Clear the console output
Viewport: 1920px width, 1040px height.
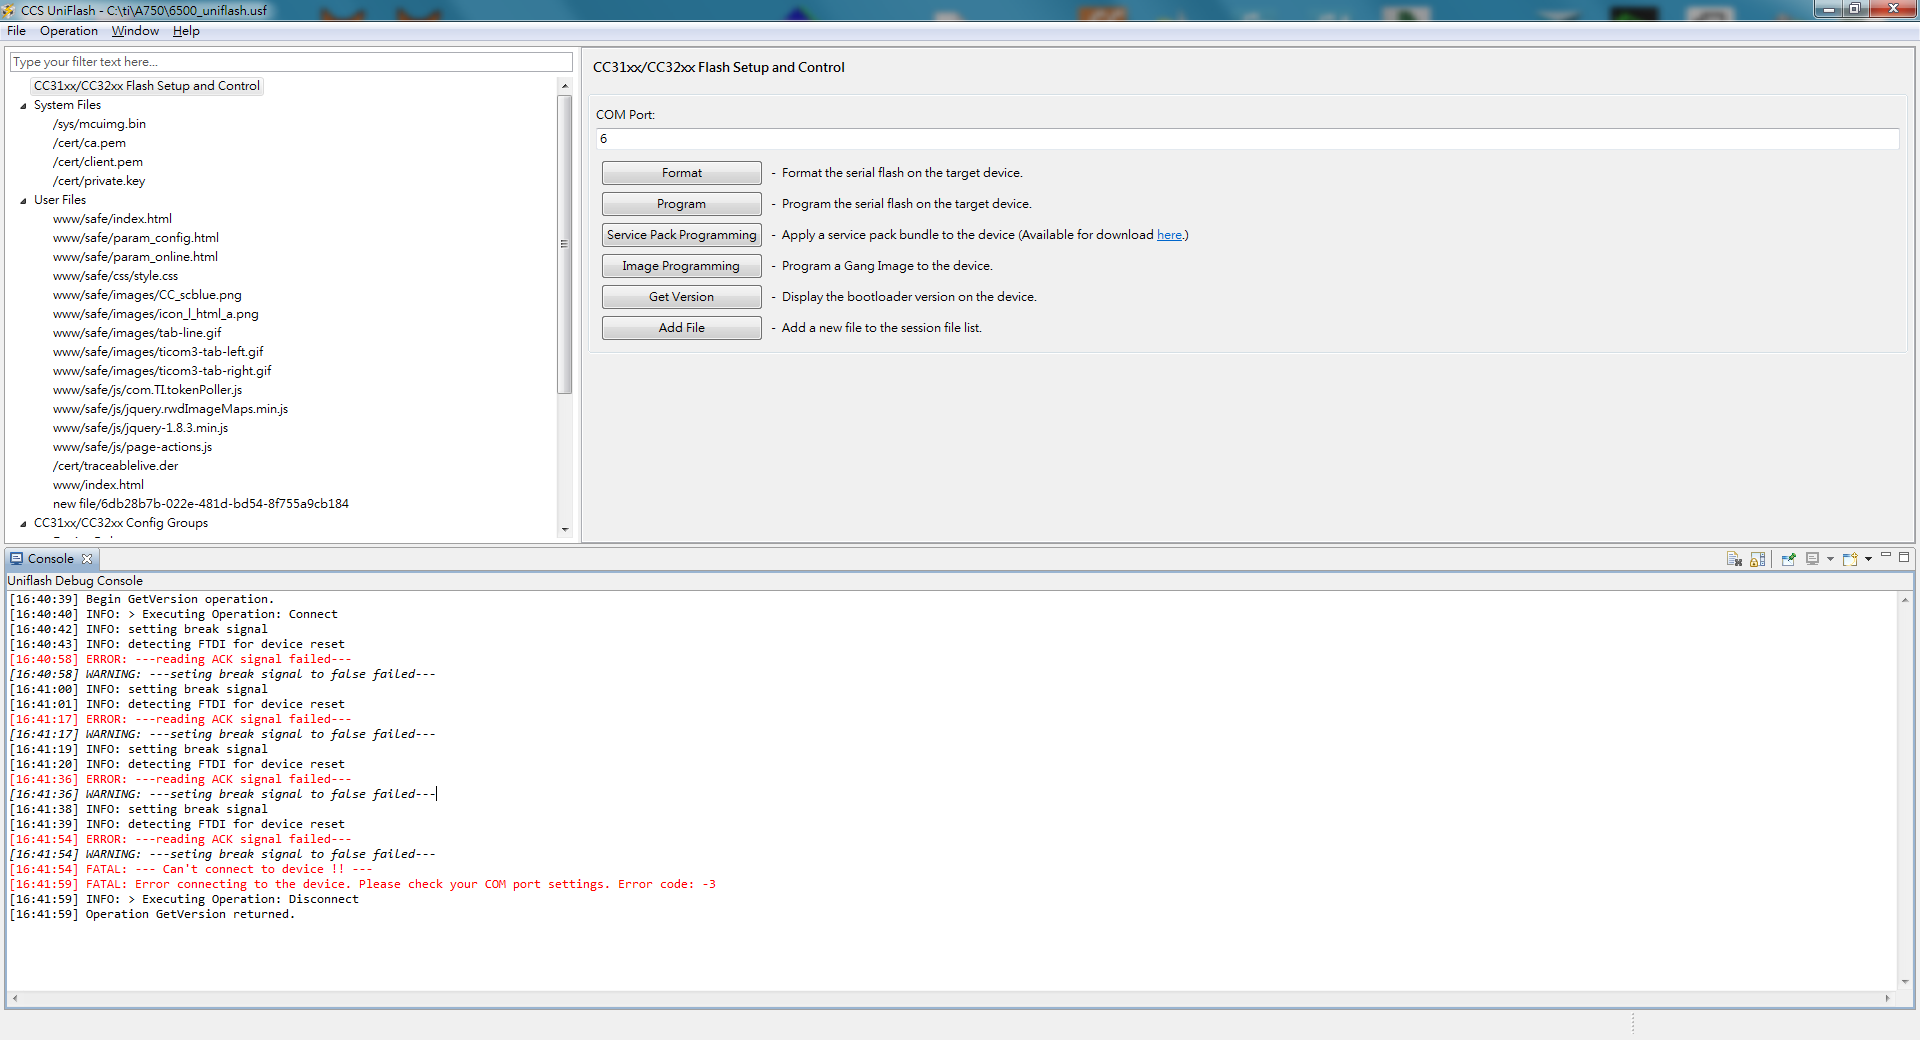click(1734, 559)
